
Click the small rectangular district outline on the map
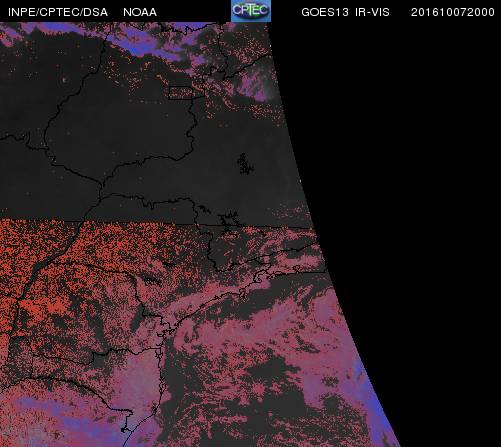point(181,93)
